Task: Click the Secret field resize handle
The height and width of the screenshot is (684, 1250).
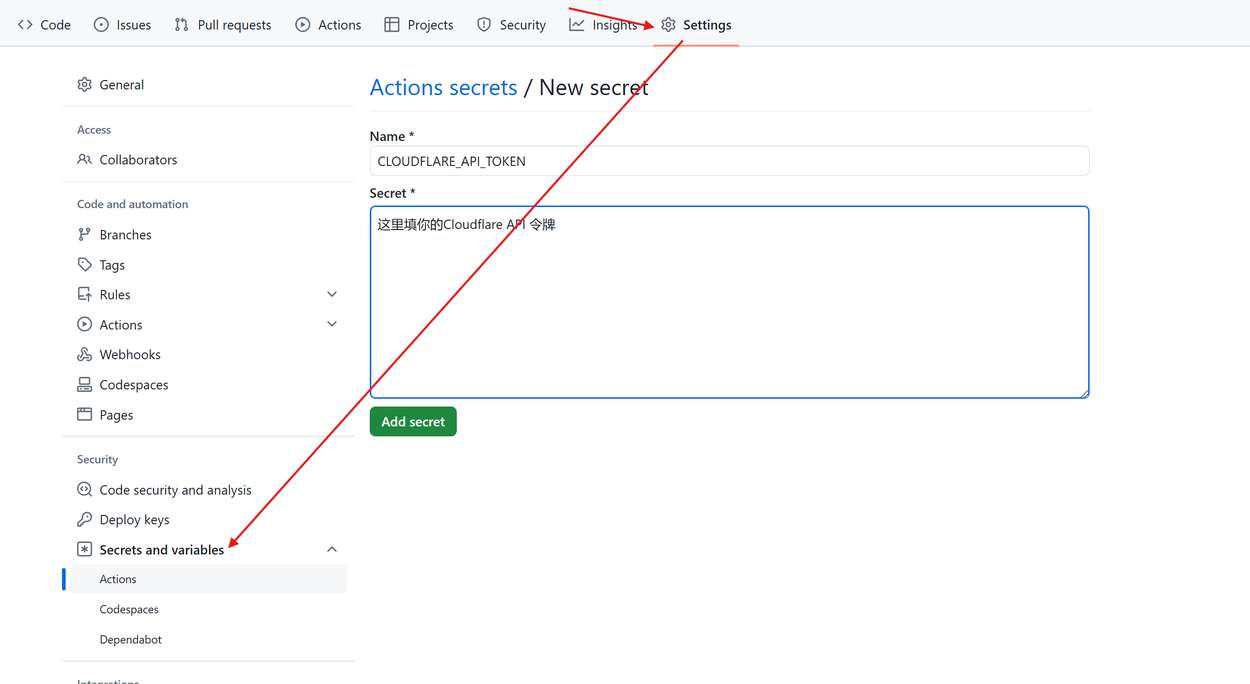Action: coord(1083,392)
